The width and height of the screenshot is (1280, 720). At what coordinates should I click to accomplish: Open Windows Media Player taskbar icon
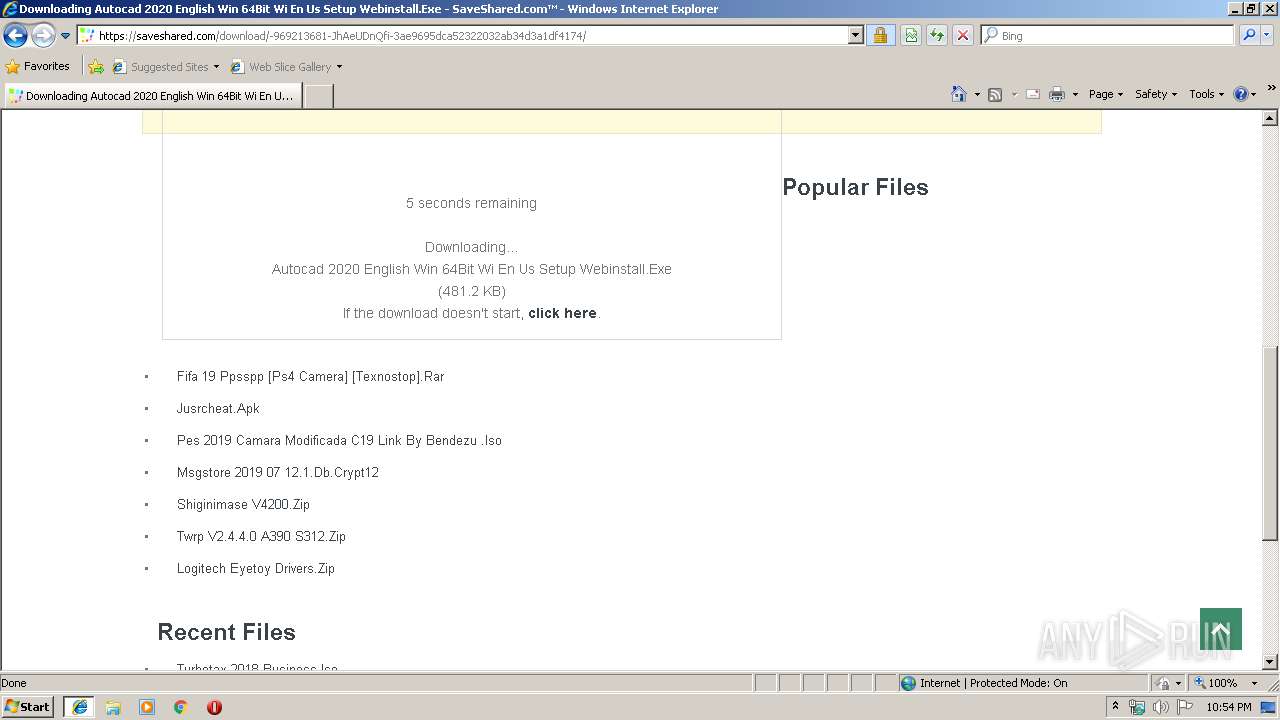click(147, 707)
